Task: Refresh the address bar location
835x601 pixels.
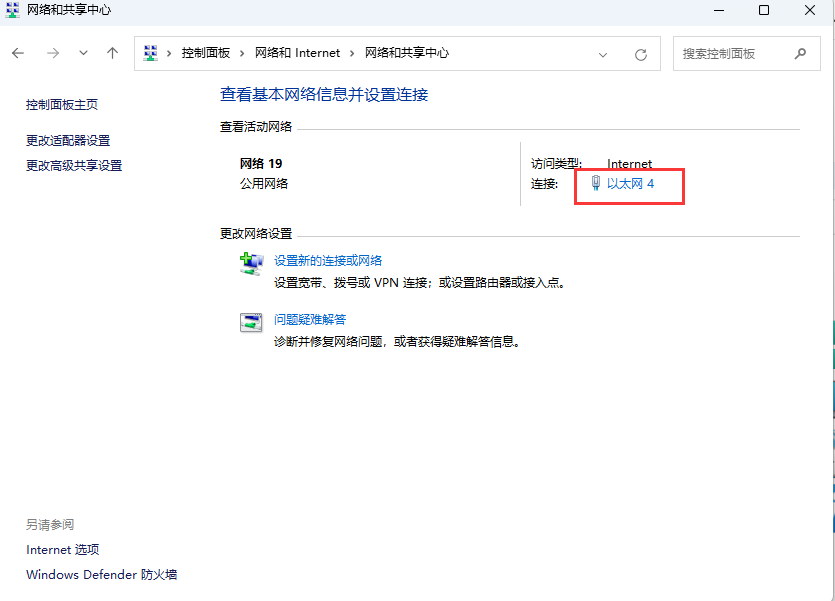Action: pos(641,54)
